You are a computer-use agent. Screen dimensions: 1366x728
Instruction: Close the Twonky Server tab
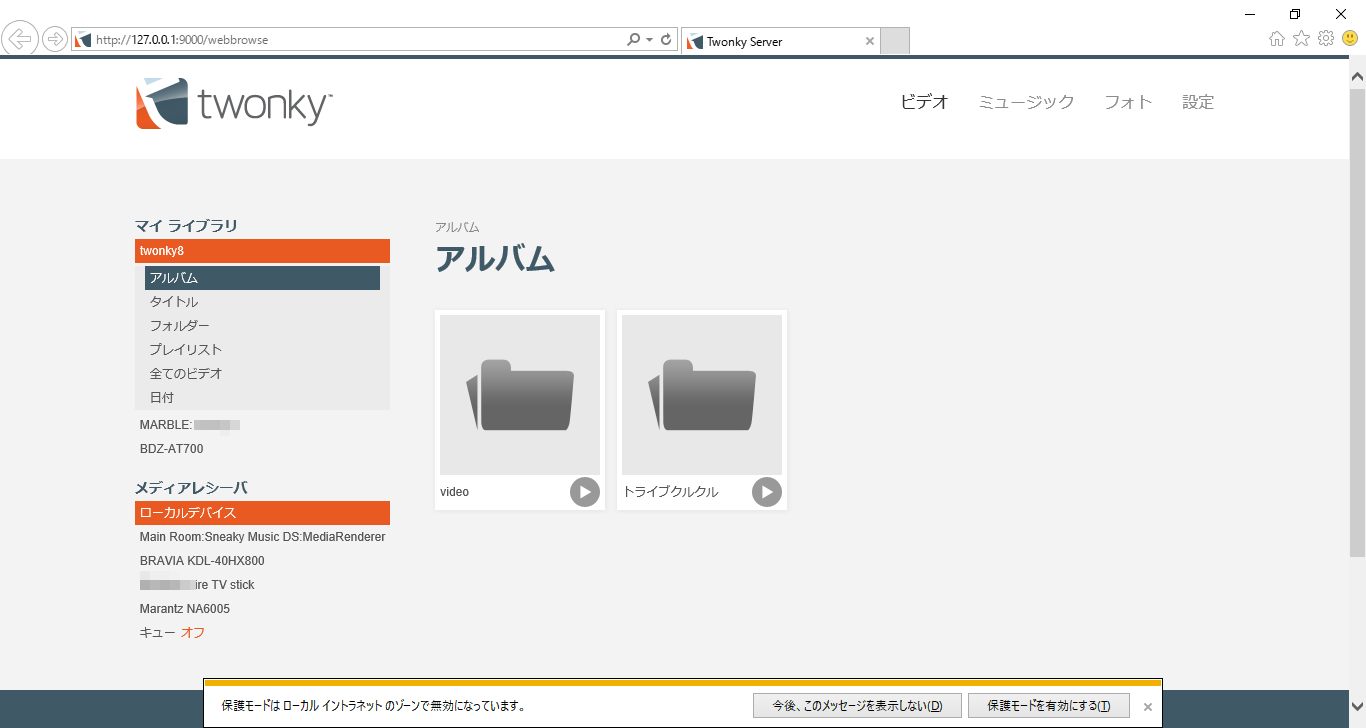coord(869,41)
